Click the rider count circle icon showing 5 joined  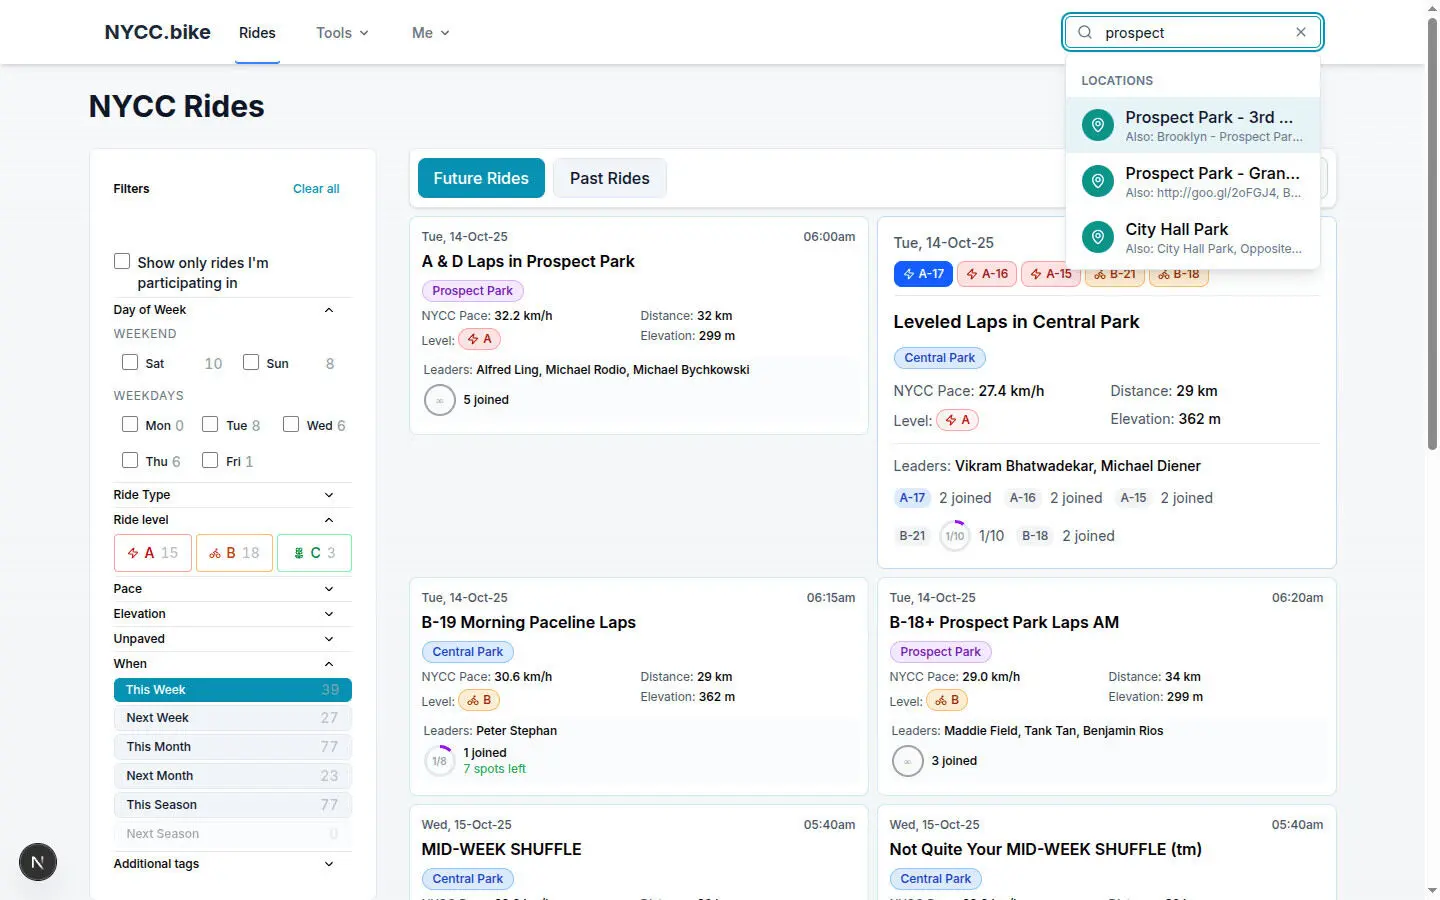pyautogui.click(x=440, y=399)
